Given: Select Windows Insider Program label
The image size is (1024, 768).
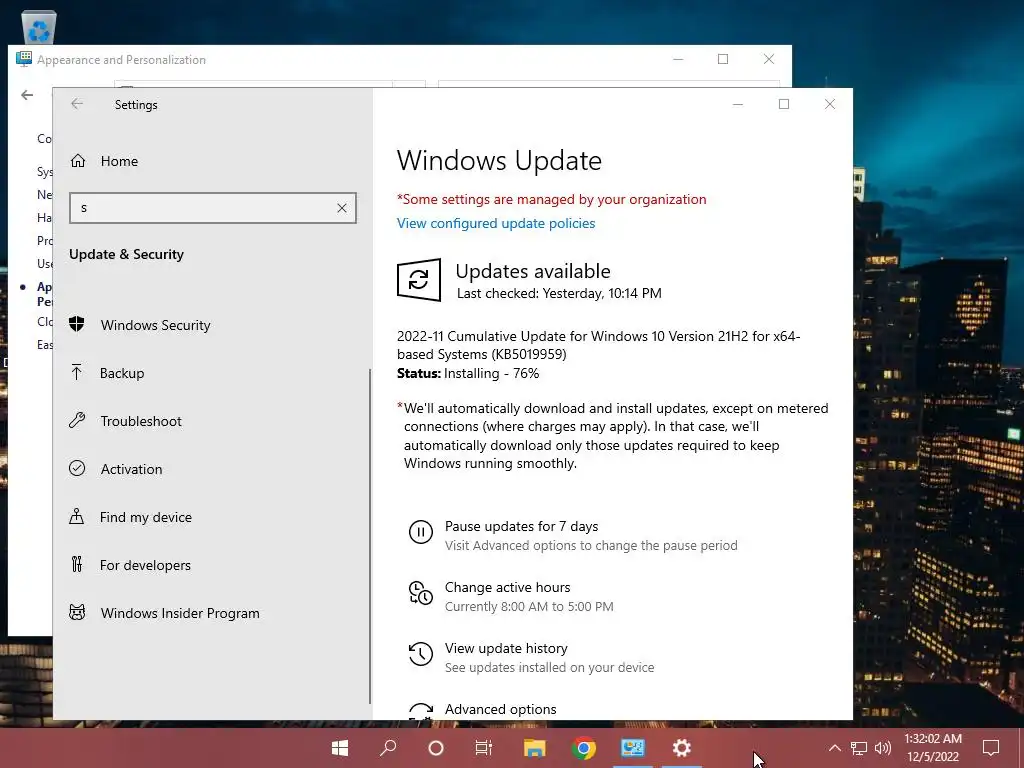Looking at the screenshot, I should 180,613.
